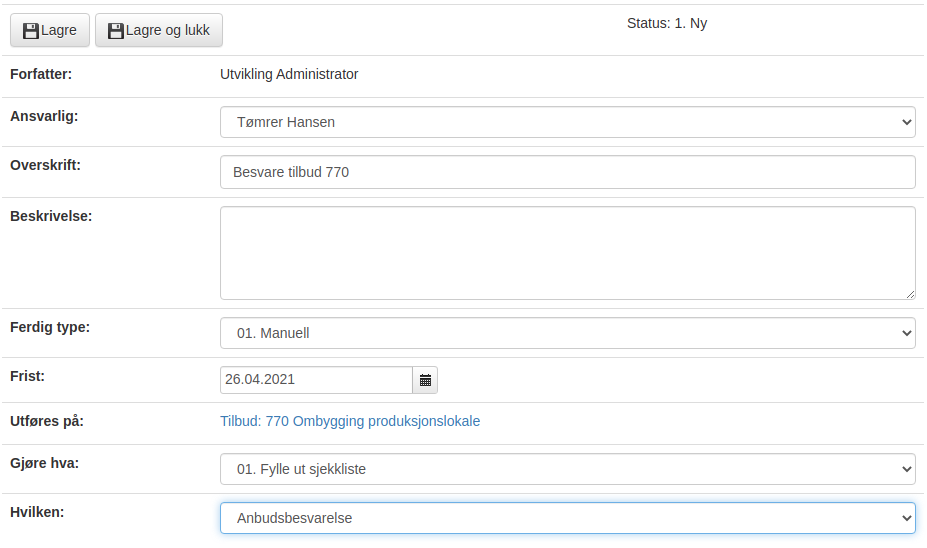Screen dimensions: 927x548
Task: Click the Lagre save button
Action: [x=50, y=30]
